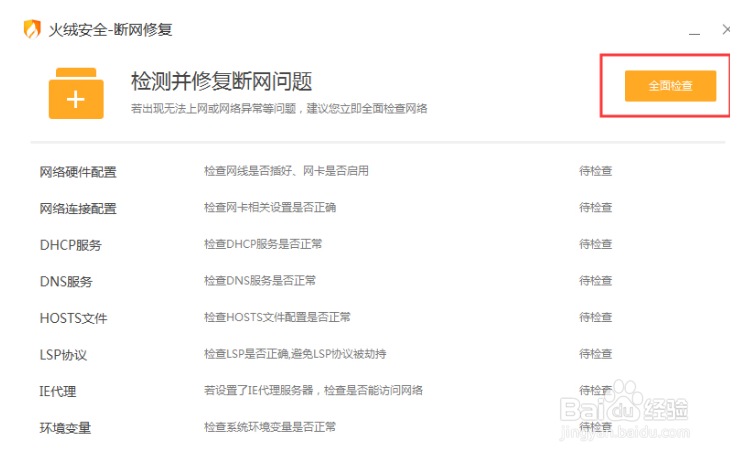
Task: Select the 环境变量 row label
Action: point(65,428)
